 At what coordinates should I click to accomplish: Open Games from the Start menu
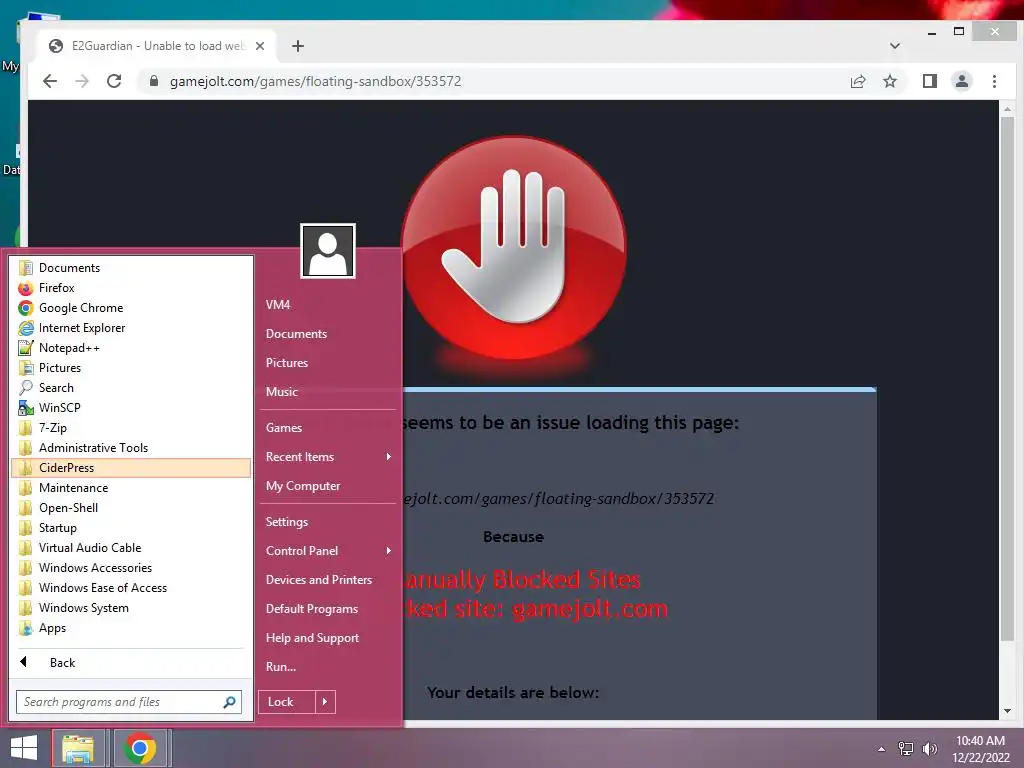[328, 428]
